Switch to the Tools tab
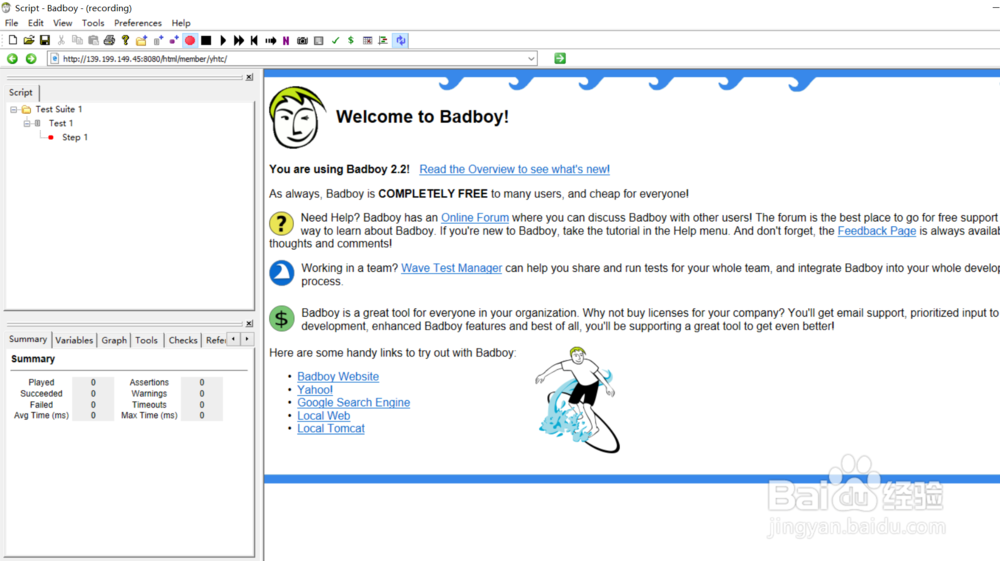Screen dimensions: 1000x561 click(x=146, y=340)
